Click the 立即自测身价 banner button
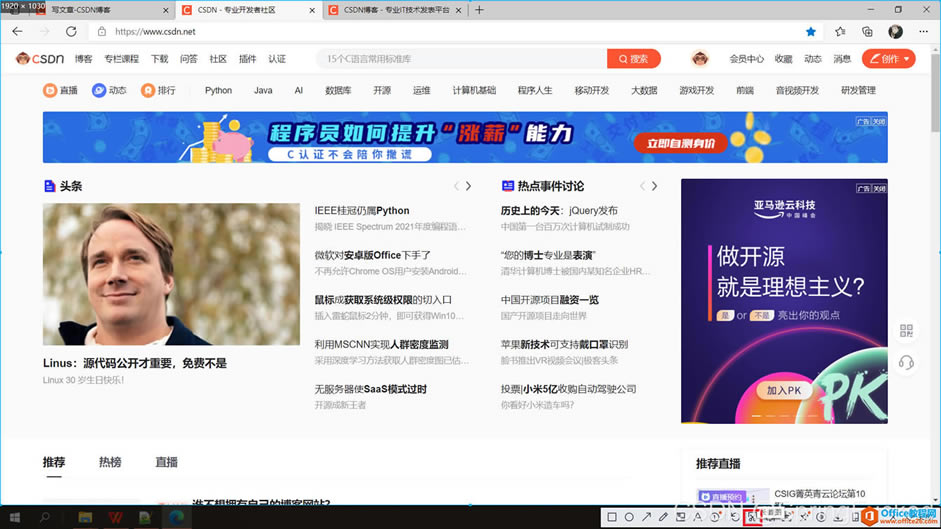941x529 pixels. tap(681, 143)
